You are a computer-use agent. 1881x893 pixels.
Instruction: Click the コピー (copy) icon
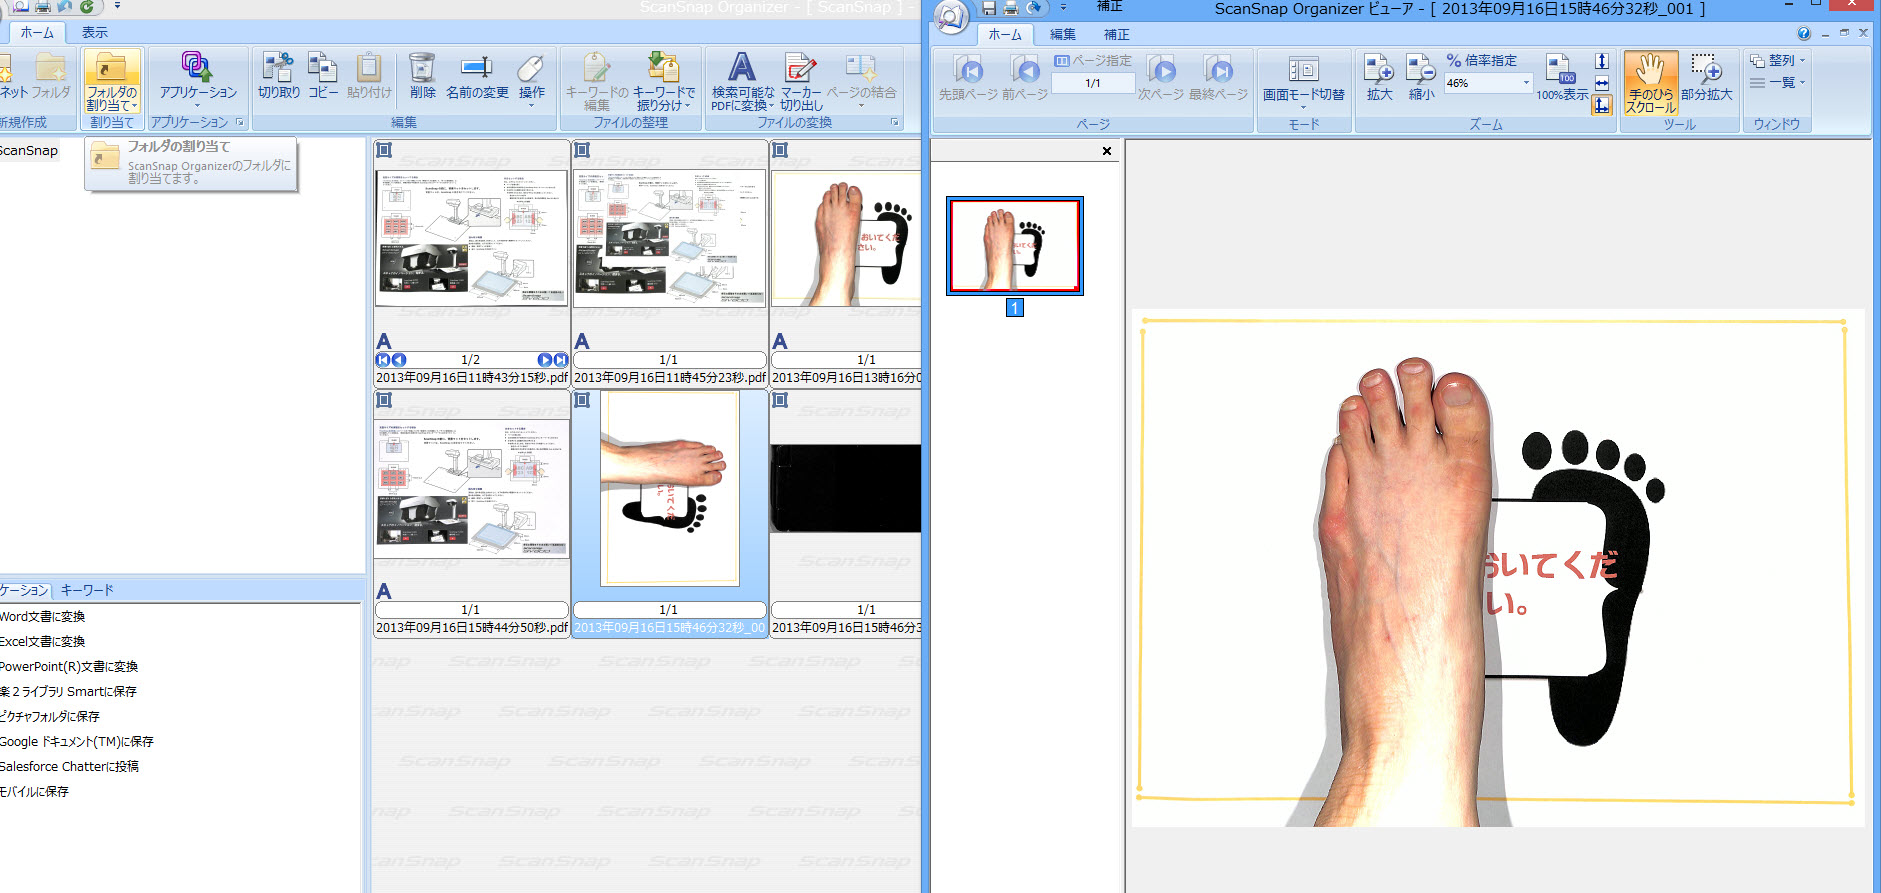coord(323,77)
